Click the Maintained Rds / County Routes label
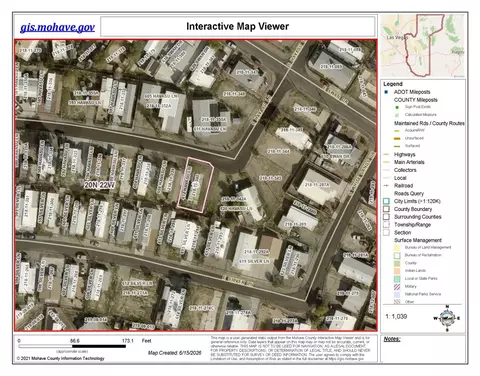 point(429,123)
